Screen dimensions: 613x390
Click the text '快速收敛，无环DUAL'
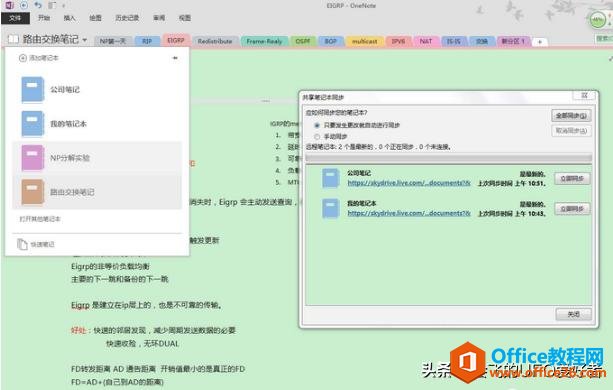(142, 344)
